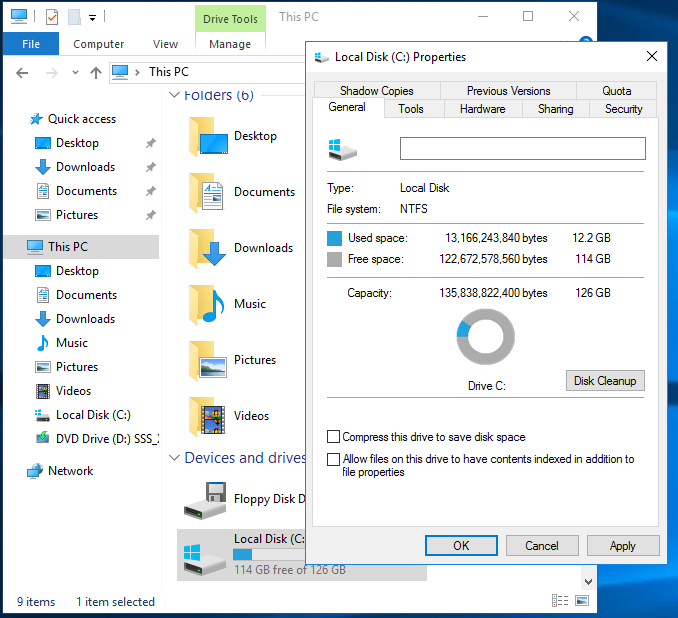Image resolution: width=678 pixels, height=618 pixels.
Task: Click Drive Tools contextual tab header
Action: [230, 19]
